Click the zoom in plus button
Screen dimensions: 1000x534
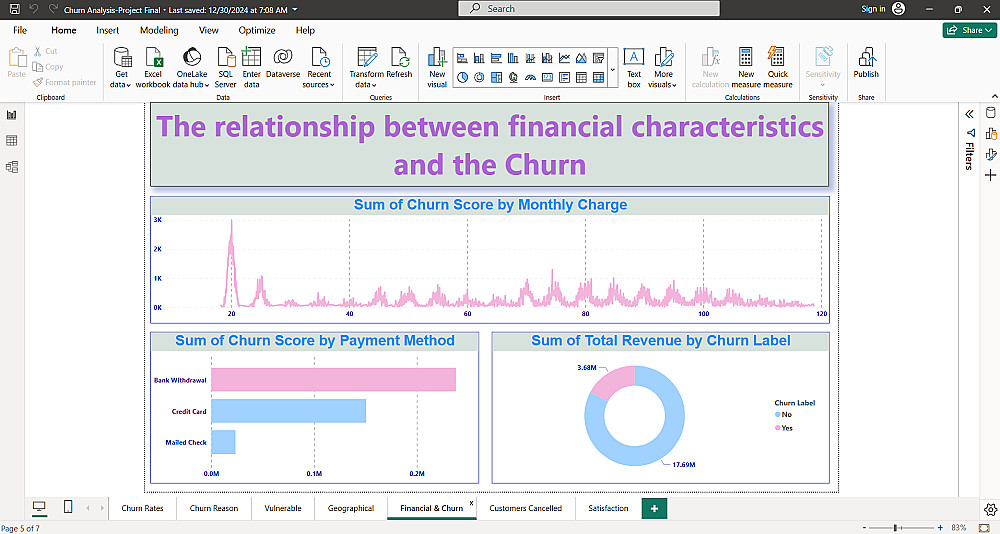940,528
